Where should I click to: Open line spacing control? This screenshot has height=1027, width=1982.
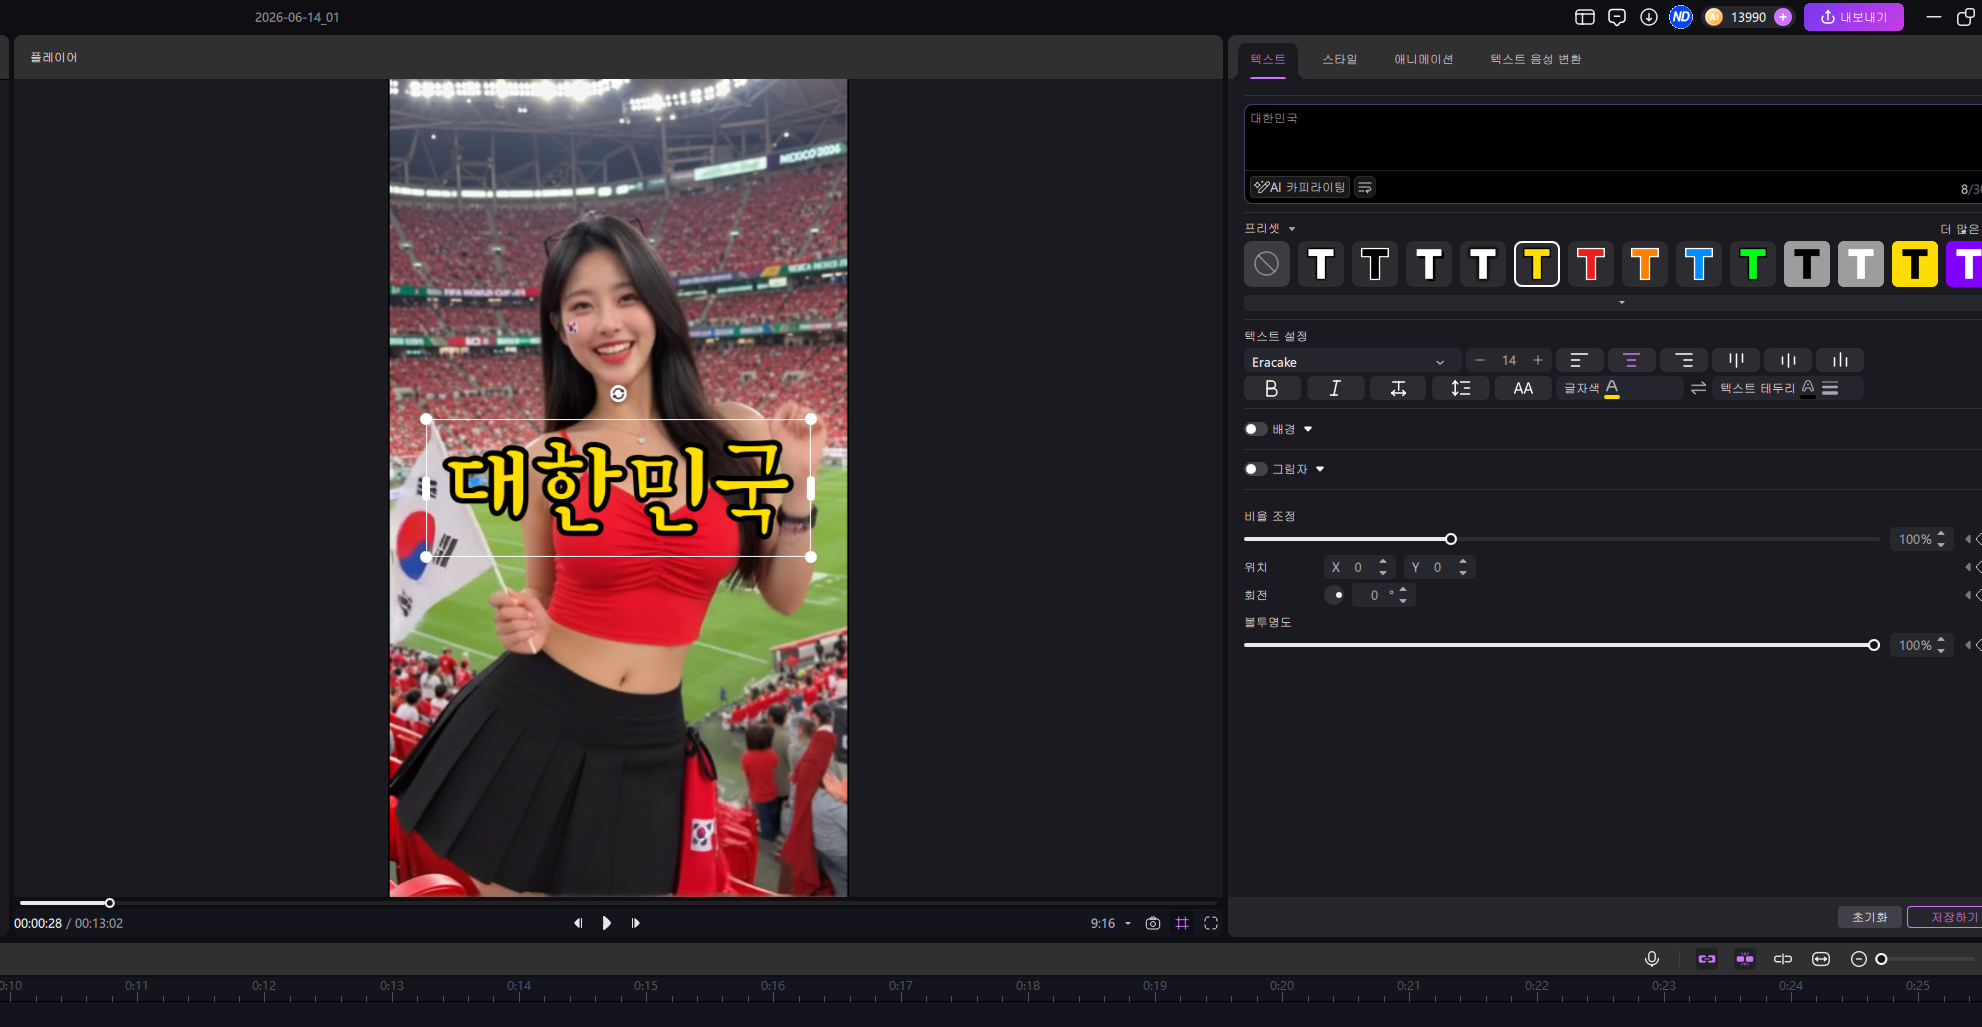(x=1461, y=388)
